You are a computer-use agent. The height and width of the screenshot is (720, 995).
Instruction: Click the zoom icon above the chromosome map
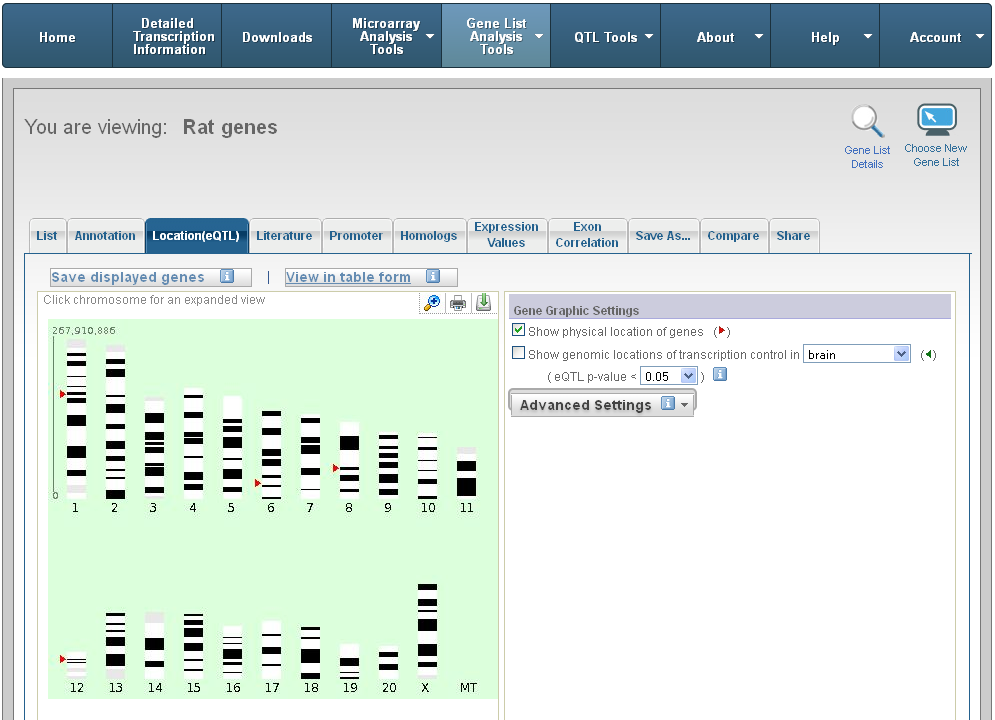pos(432,303)
